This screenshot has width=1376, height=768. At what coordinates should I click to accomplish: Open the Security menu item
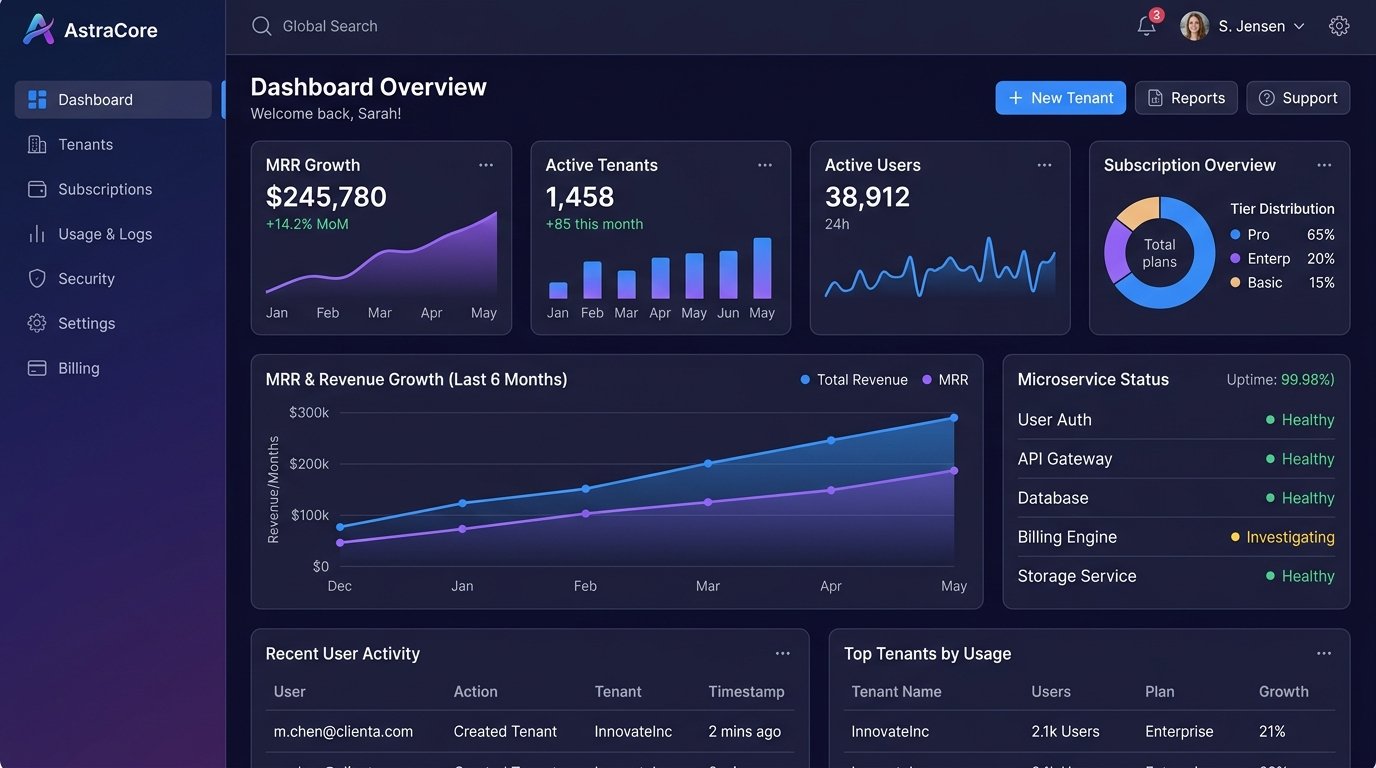coord(113,279)
